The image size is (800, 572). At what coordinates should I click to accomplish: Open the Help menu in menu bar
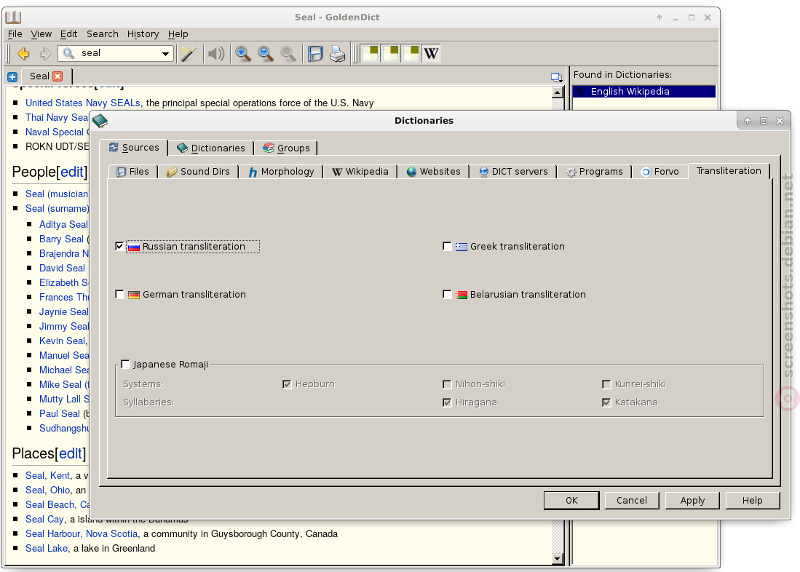click(x=178, y=34)
